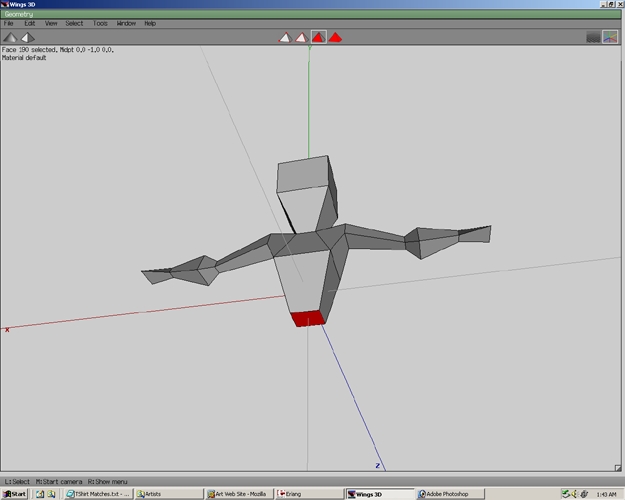Toggle ground plane grid display
This screenshot has width=625, height=500.
click(x=594, y=37)
